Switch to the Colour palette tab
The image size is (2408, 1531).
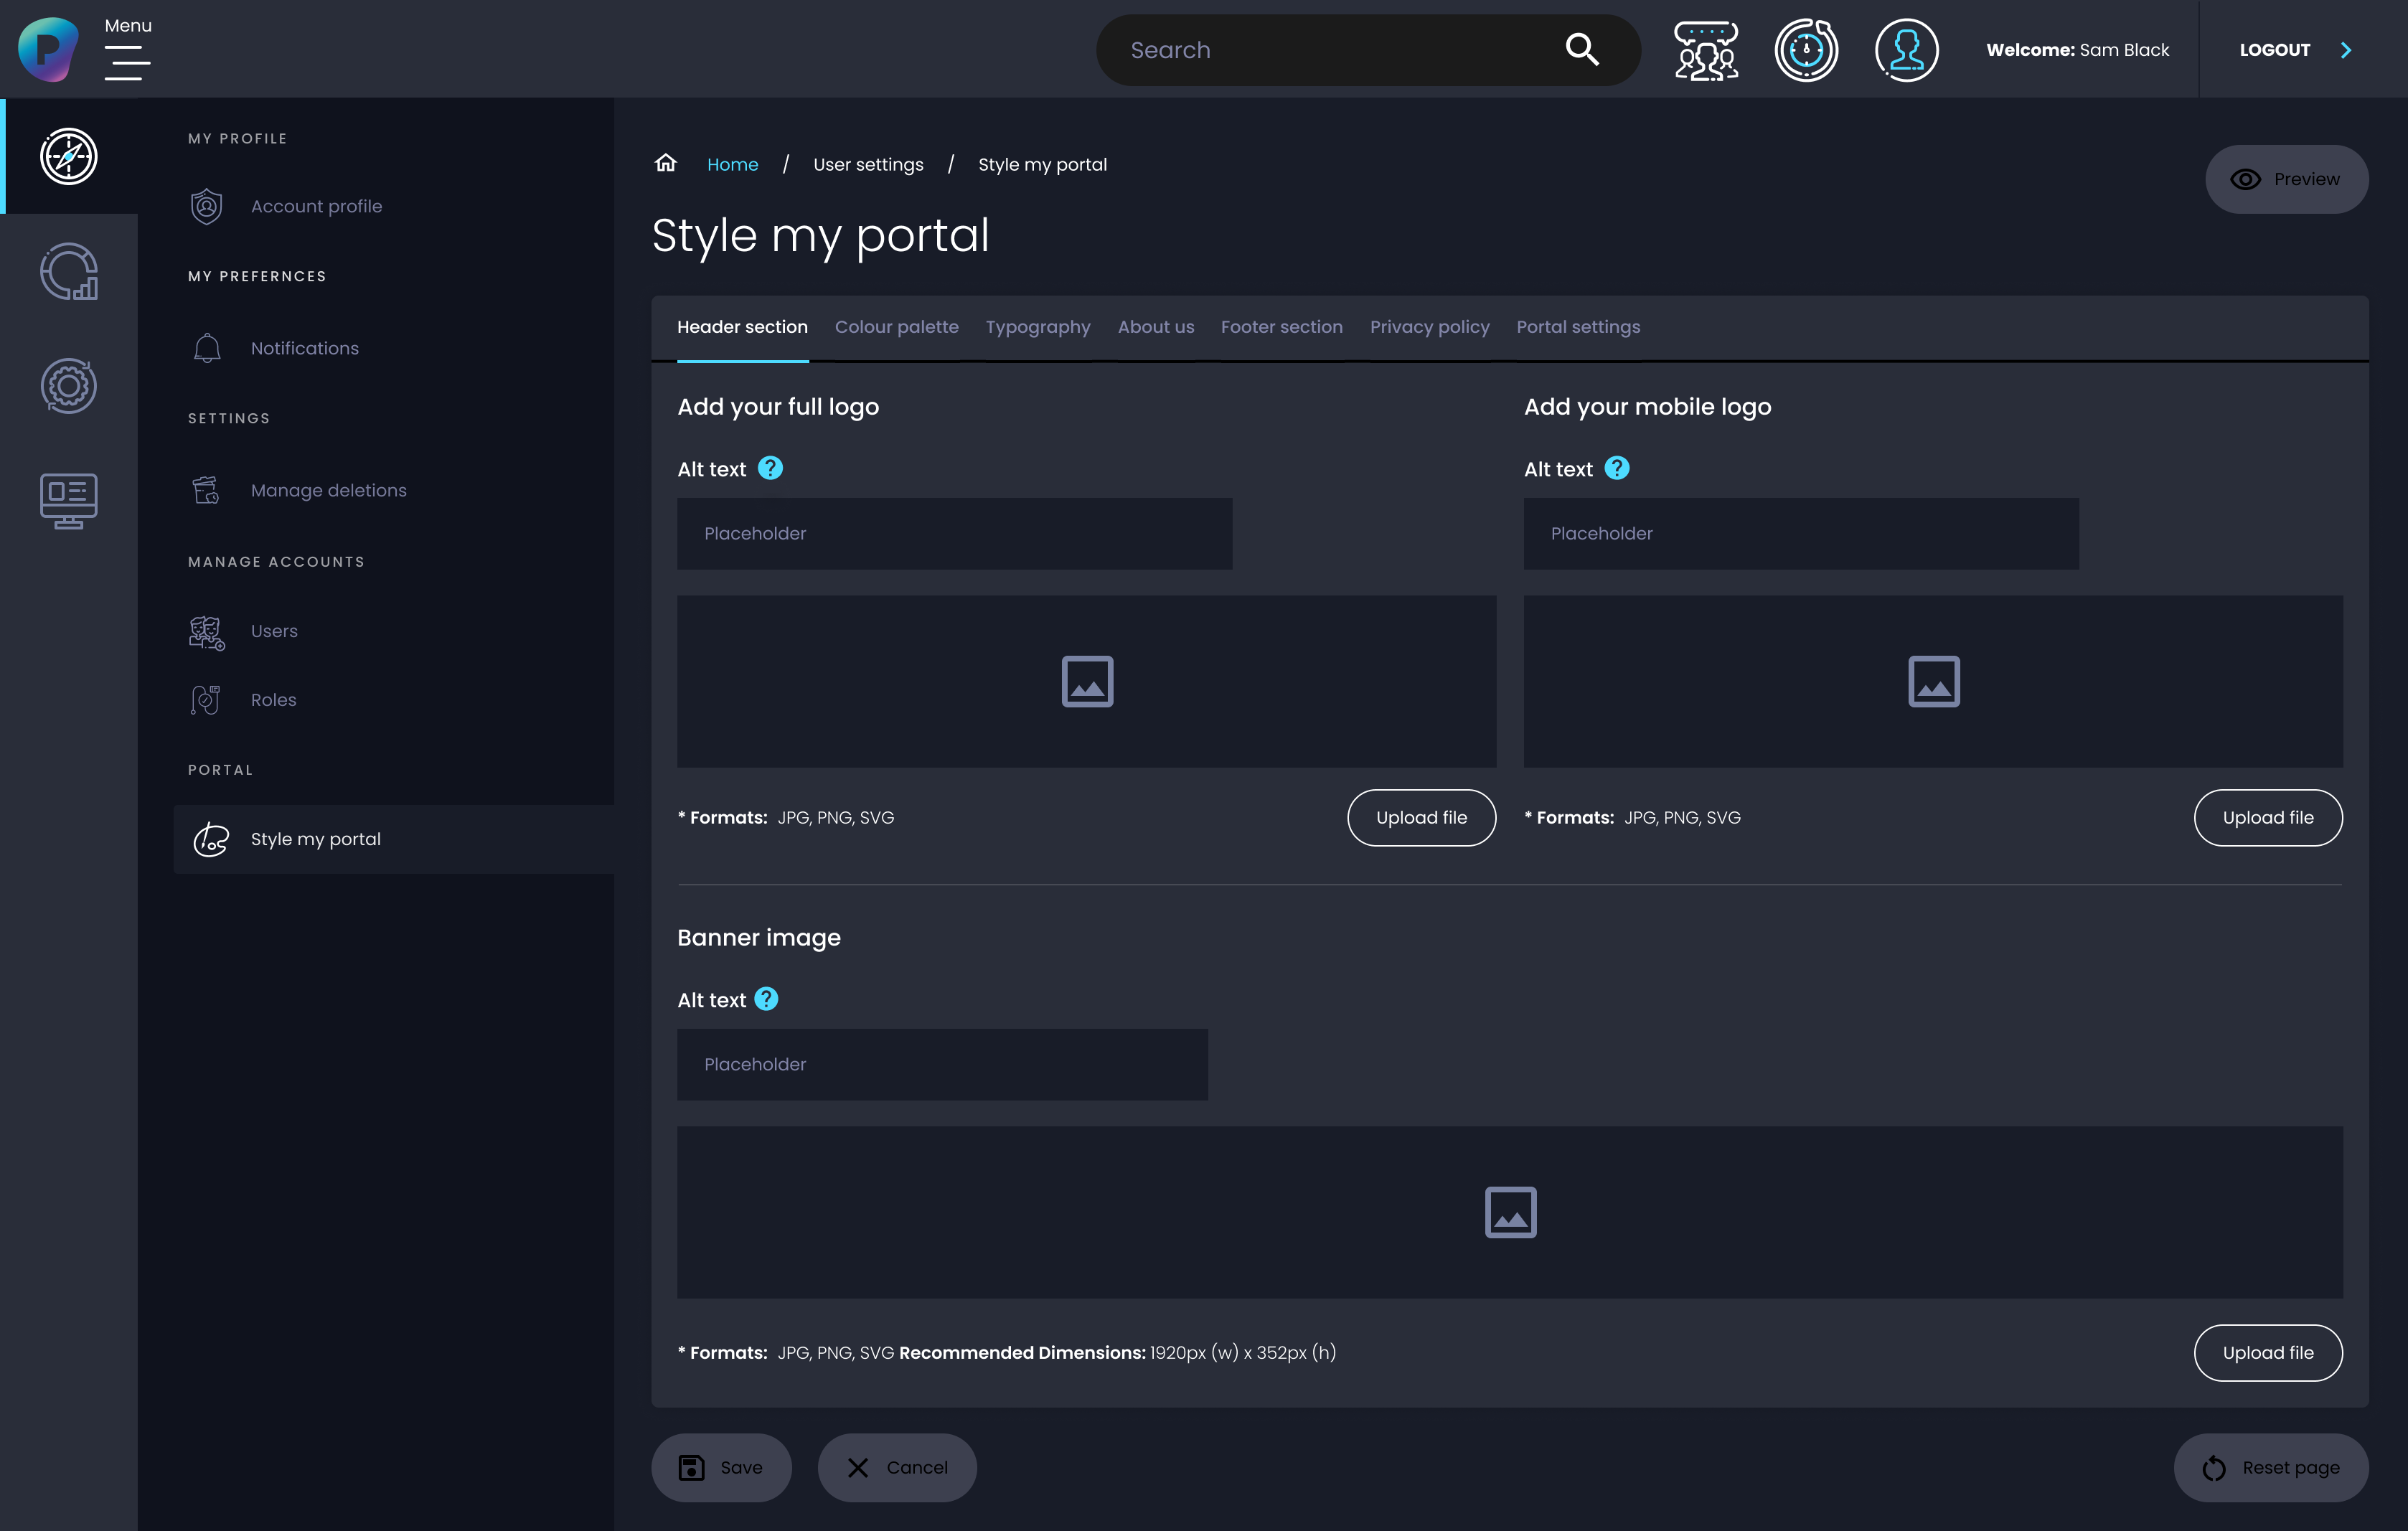896,327
